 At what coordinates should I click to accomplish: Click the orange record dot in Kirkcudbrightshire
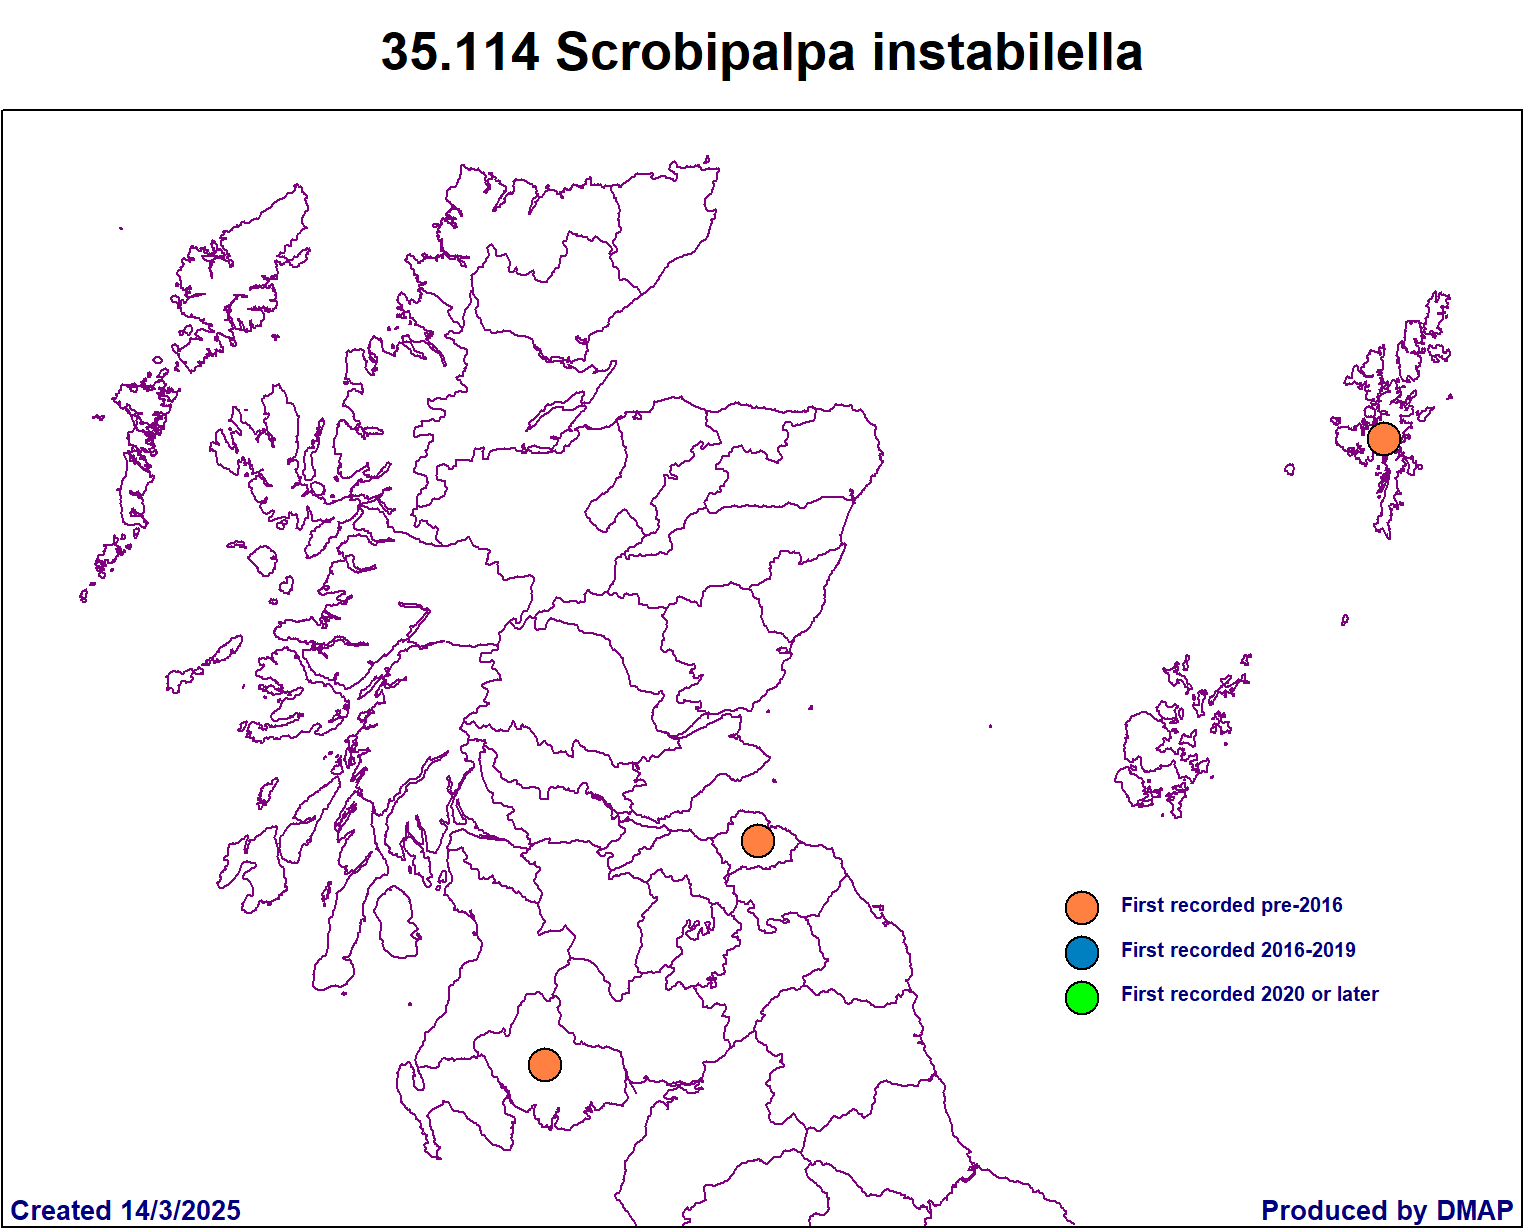click(x=544, y=1064)
